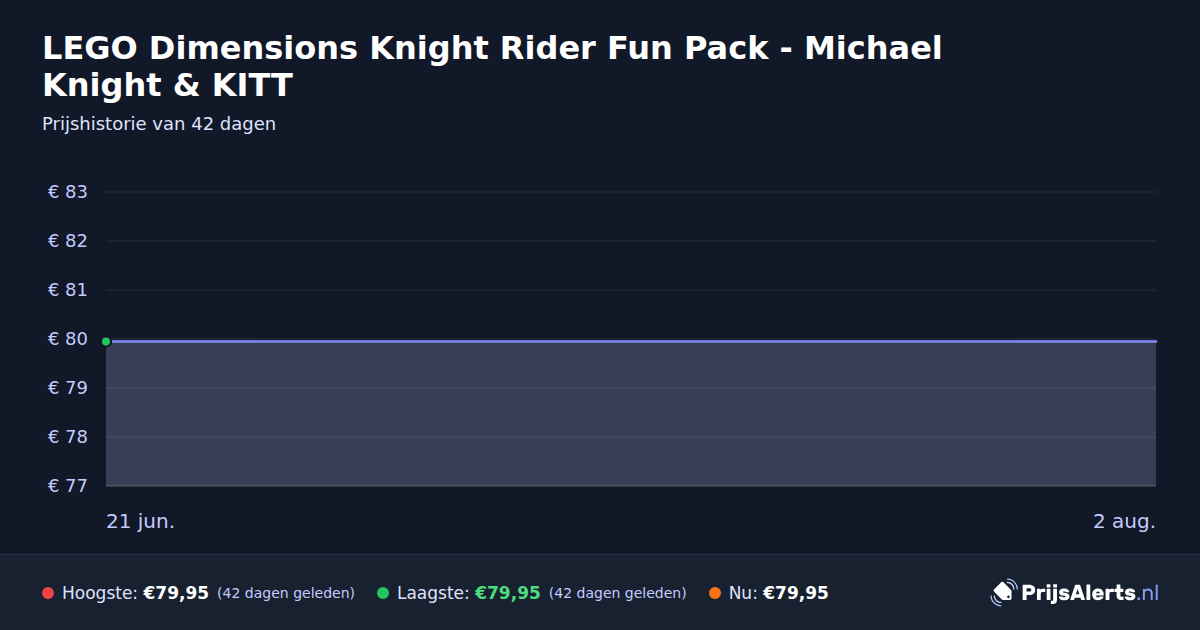Click the green Laagste price €79,95
The width and height of the screenshot is (1200, 630).
tap(508, 593)
